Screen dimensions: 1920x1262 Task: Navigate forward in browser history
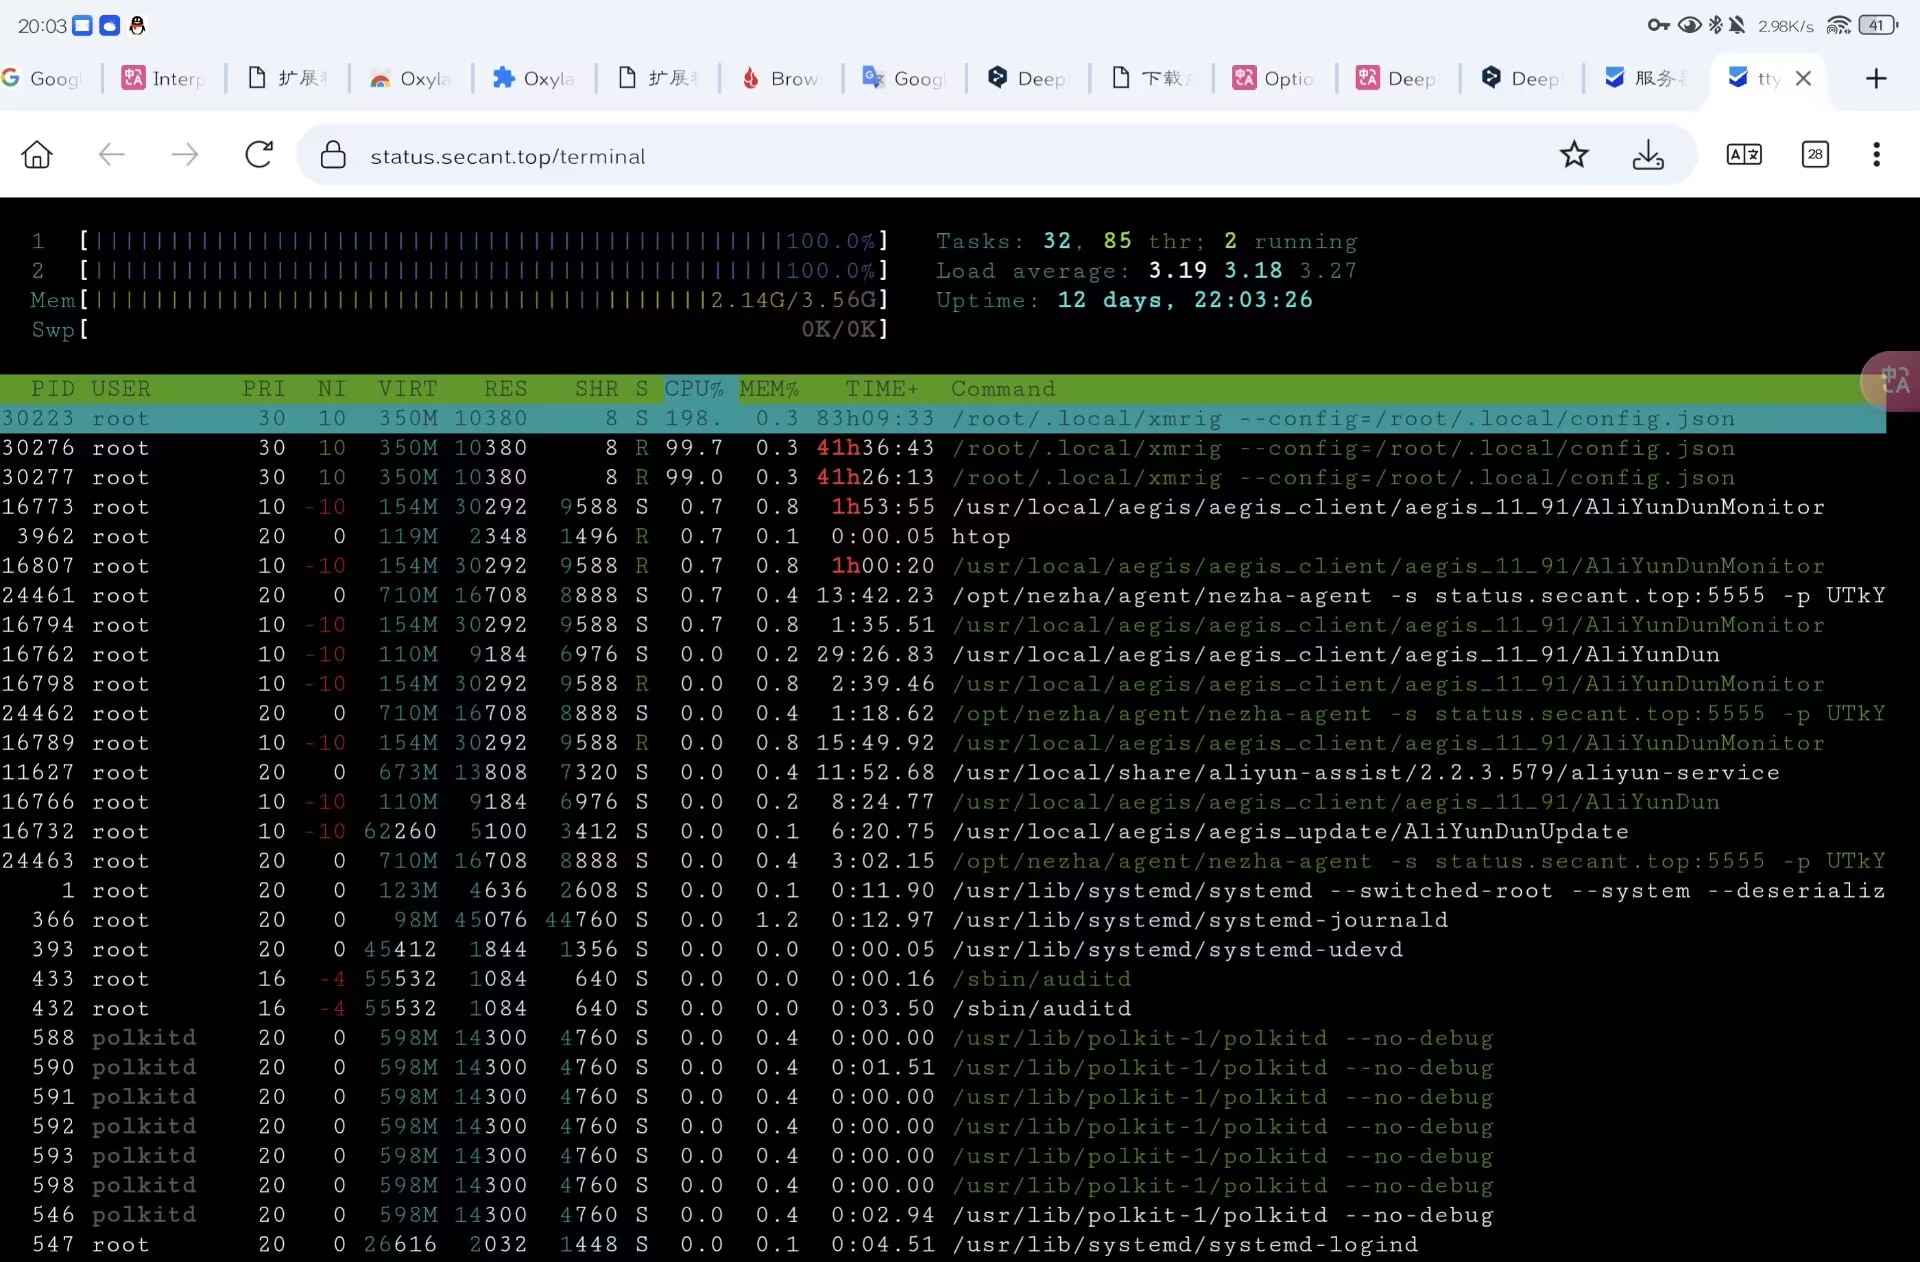[x=185, y=155]
